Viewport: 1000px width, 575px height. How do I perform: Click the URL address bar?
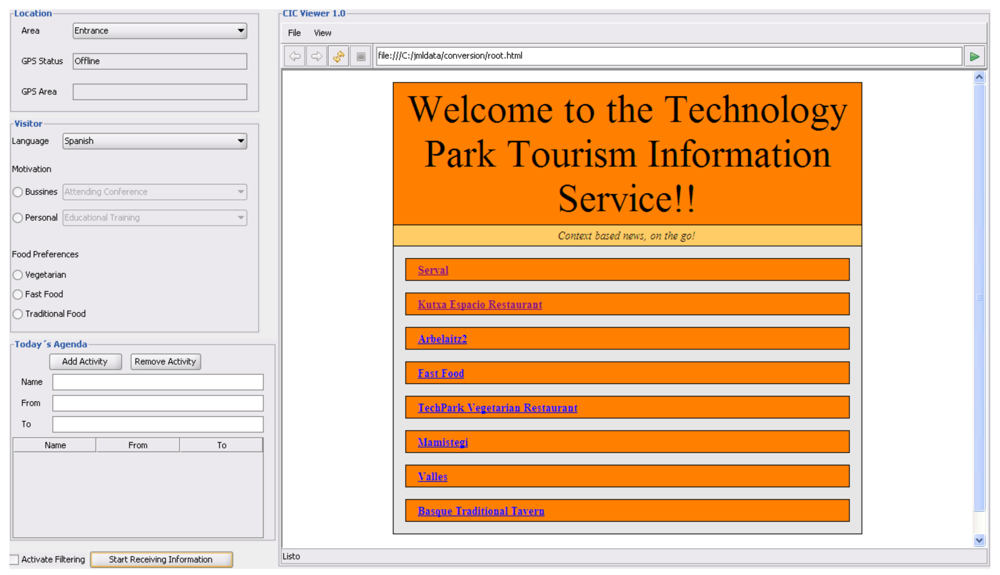click(668, 56)
